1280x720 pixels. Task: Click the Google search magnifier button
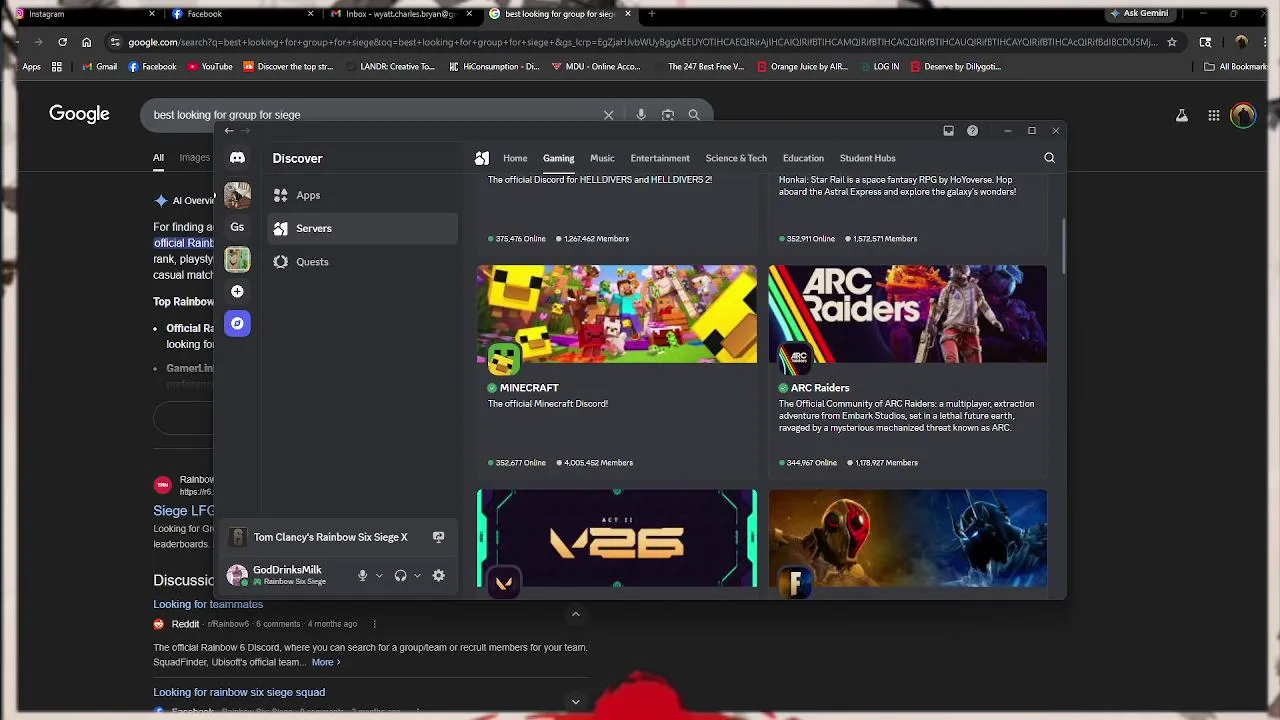point(694,115)
